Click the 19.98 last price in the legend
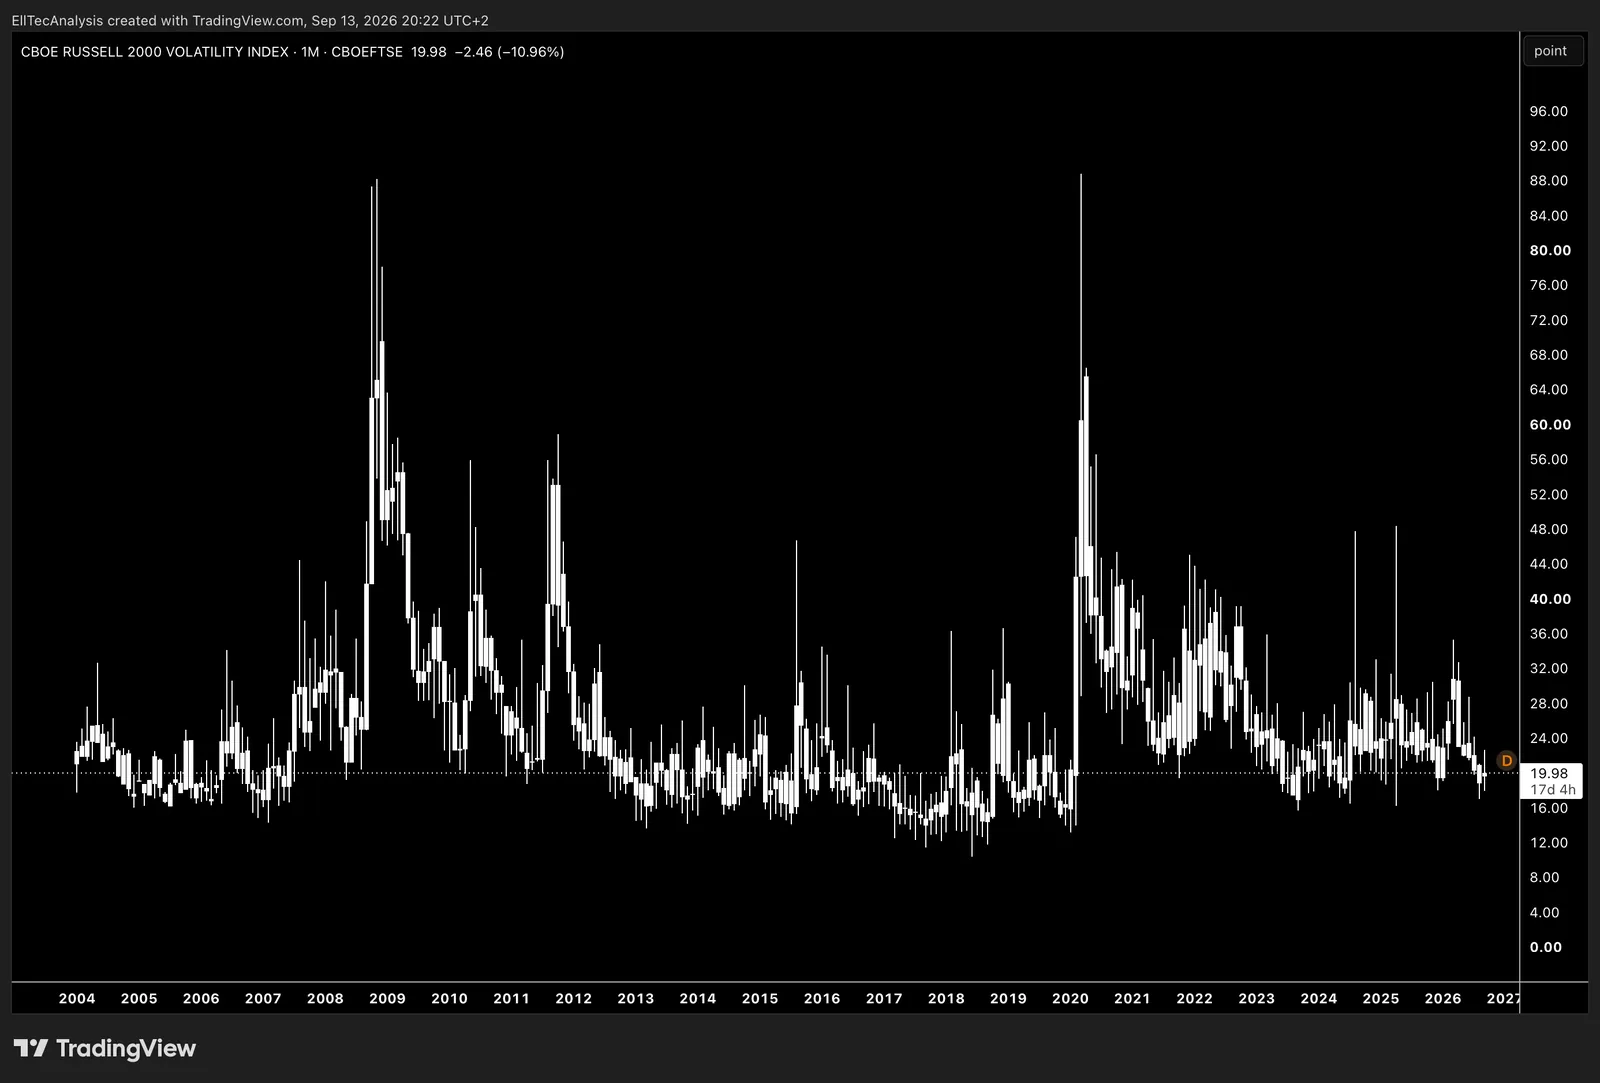The height and width of the screenshot is (1083, 1600). coord(429,52)
